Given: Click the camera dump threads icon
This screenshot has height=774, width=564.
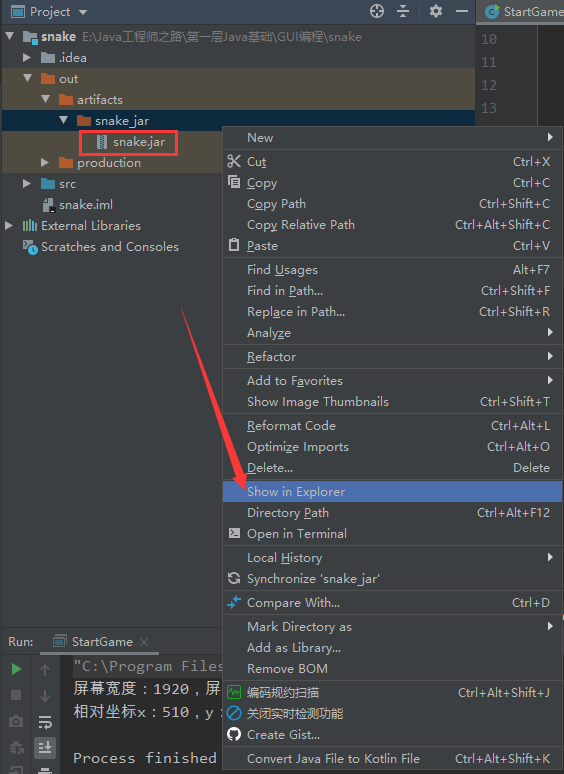Looking at the screenshot, I should [16, 721].
